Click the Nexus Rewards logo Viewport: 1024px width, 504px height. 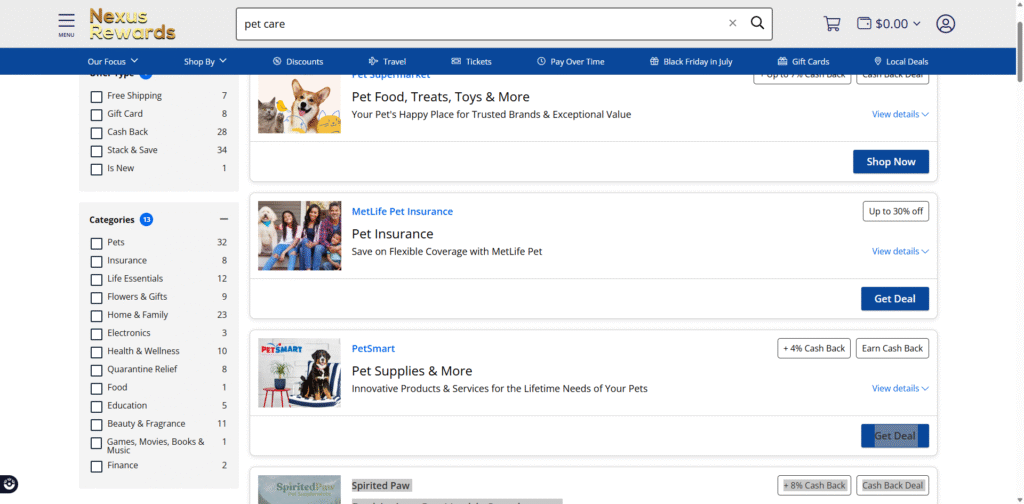click(133, 24)
